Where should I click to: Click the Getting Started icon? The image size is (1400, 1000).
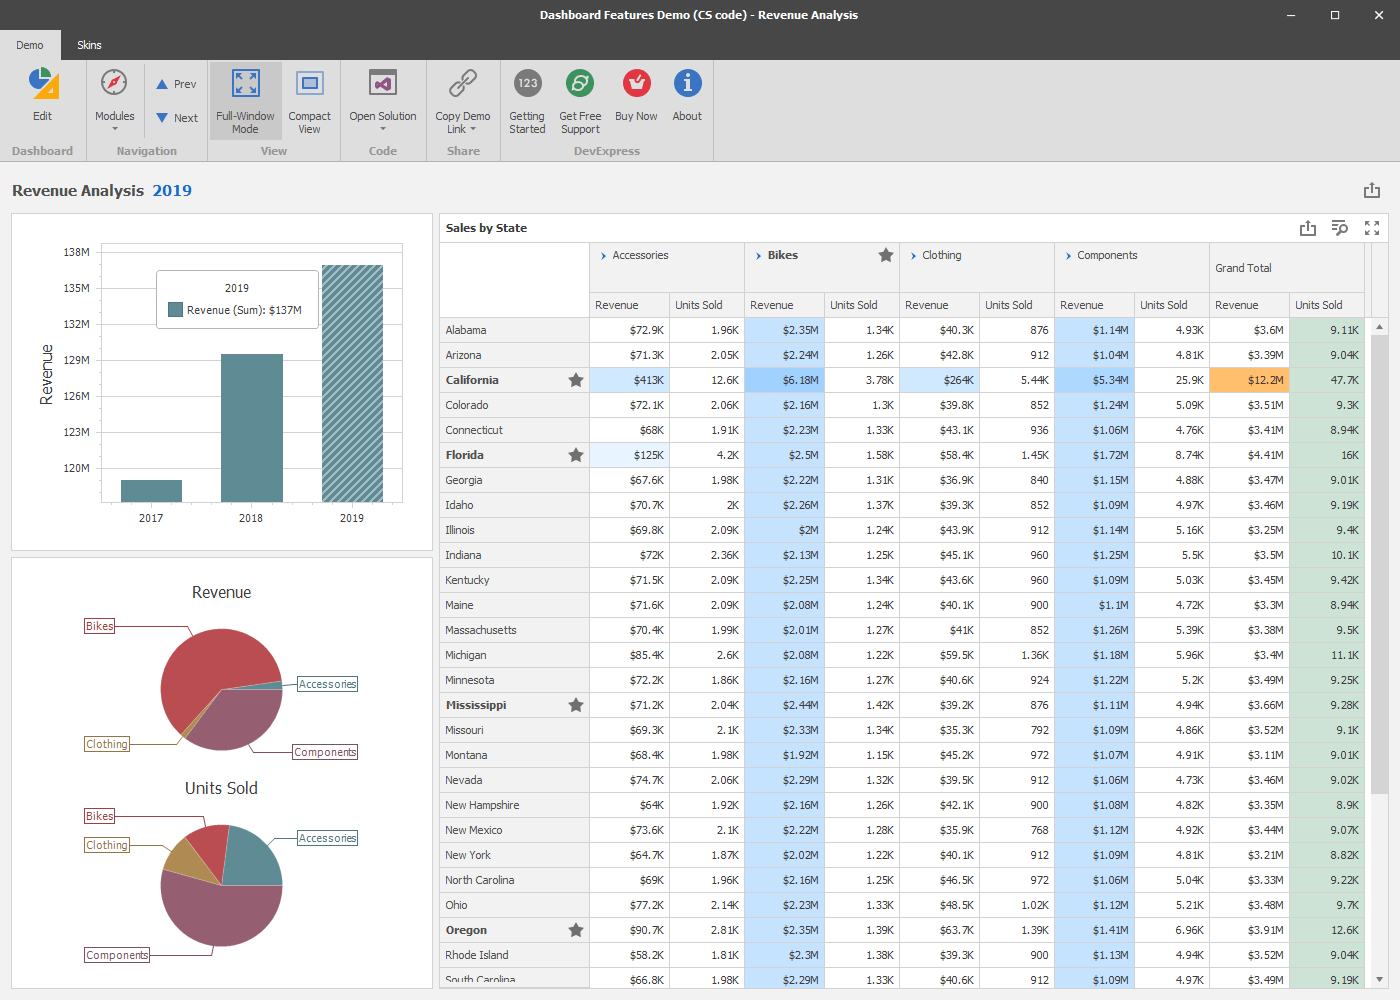click(x=527, y=83)
